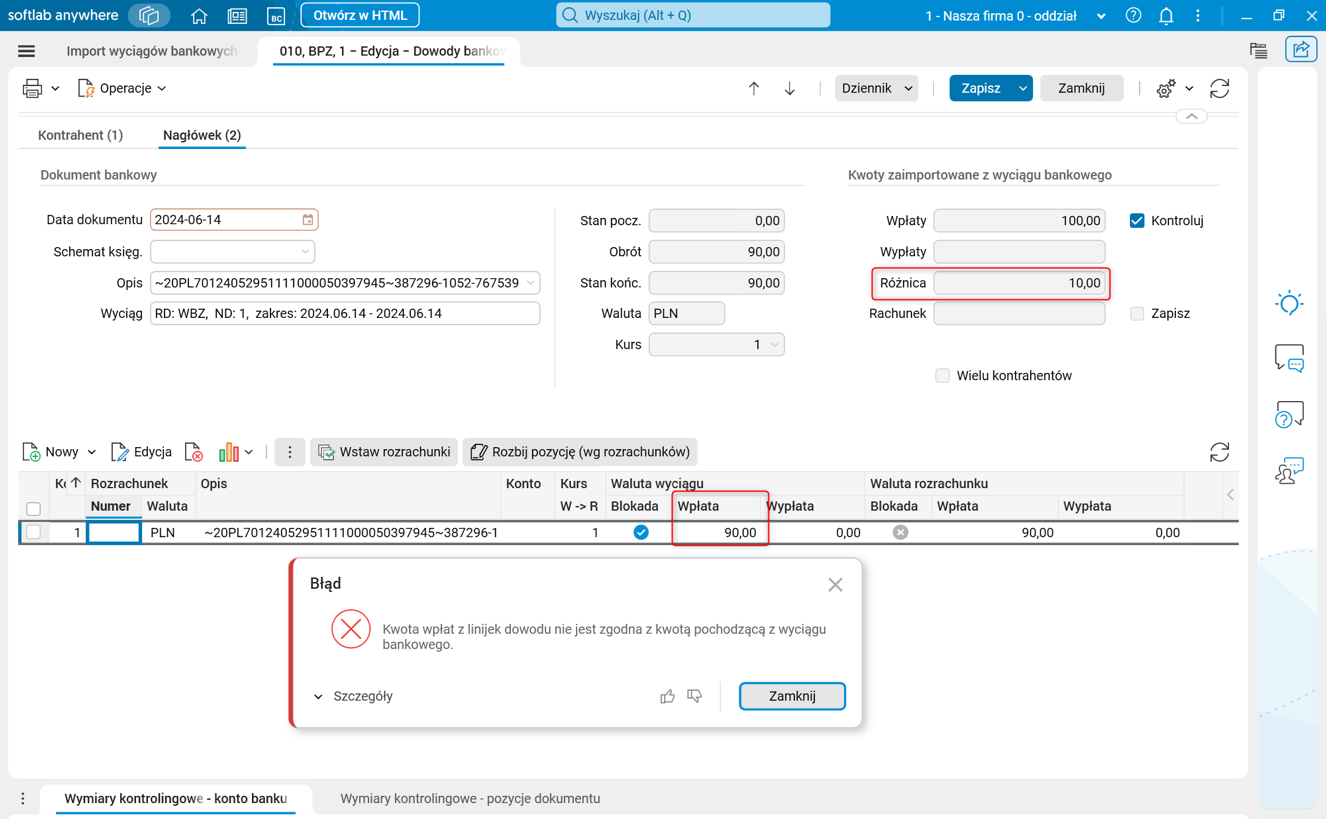Click the bar chart icon in grid toolbar
Viewport: 1327px width, 819px height.
229,452
